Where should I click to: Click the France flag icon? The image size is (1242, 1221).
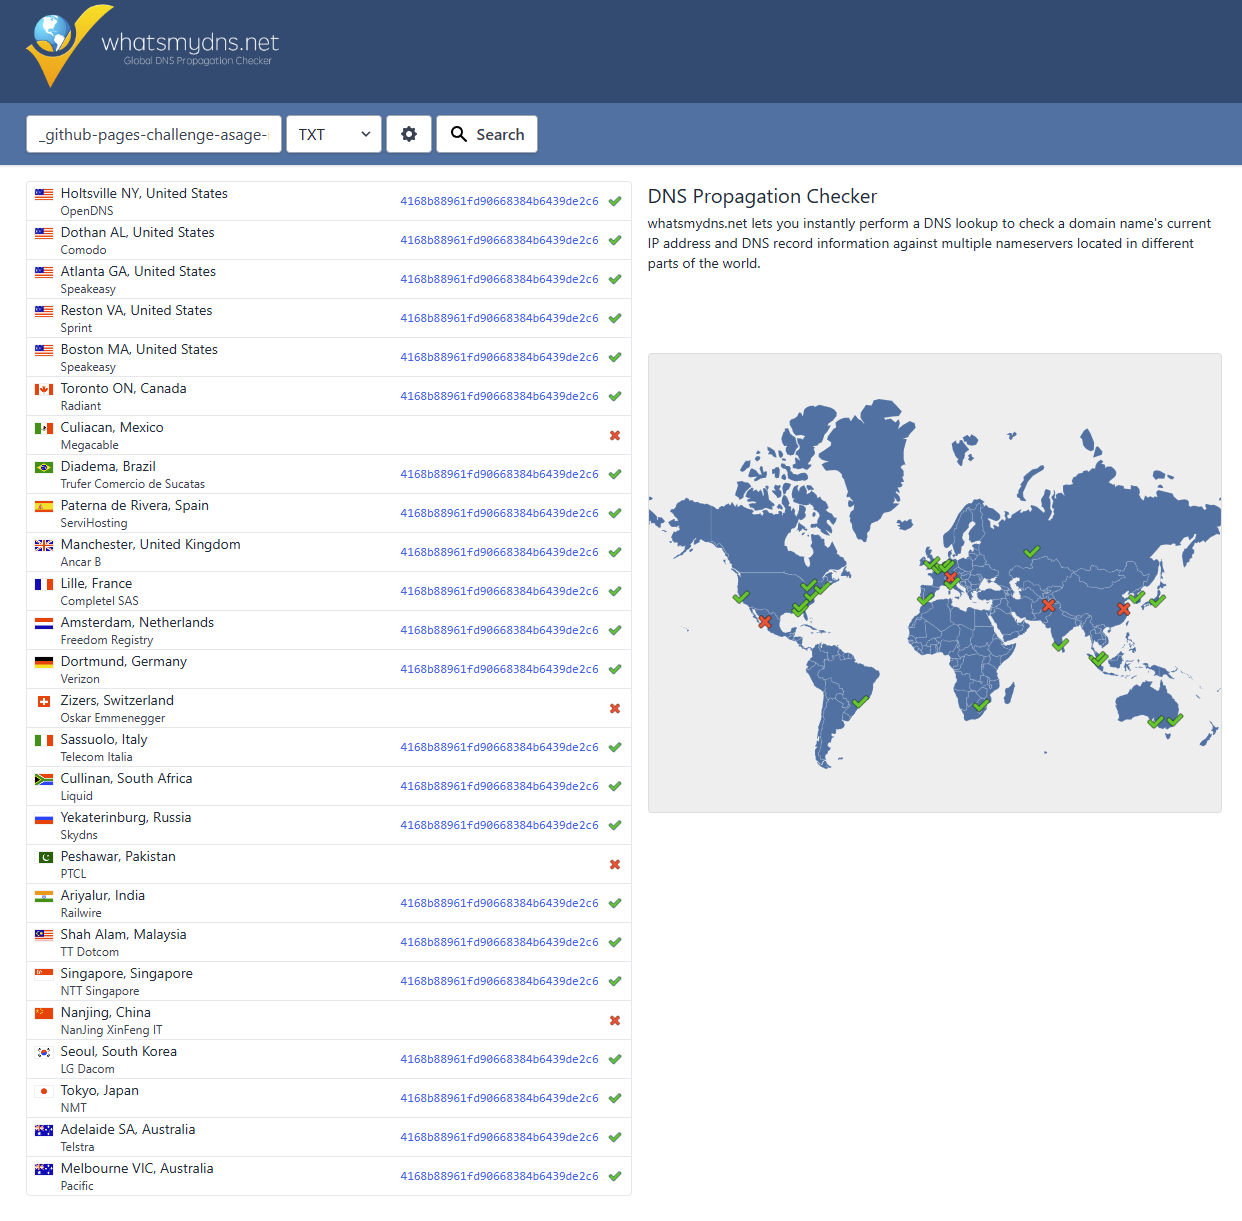pos(44,584)
